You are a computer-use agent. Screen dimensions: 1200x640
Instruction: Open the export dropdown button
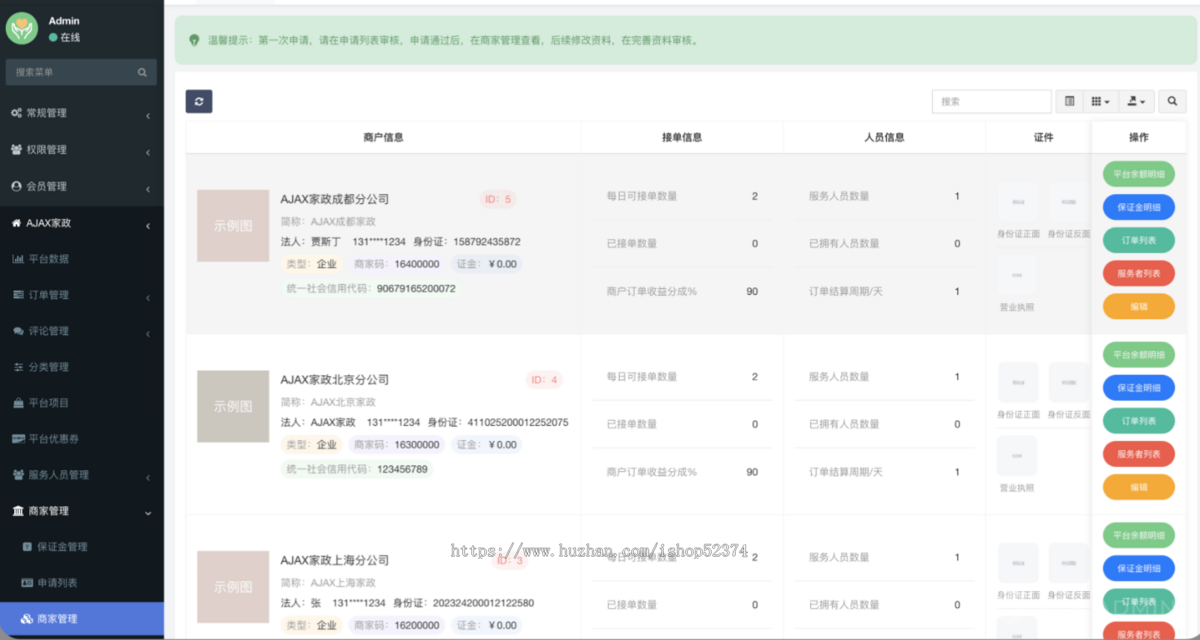(1136, 101)
